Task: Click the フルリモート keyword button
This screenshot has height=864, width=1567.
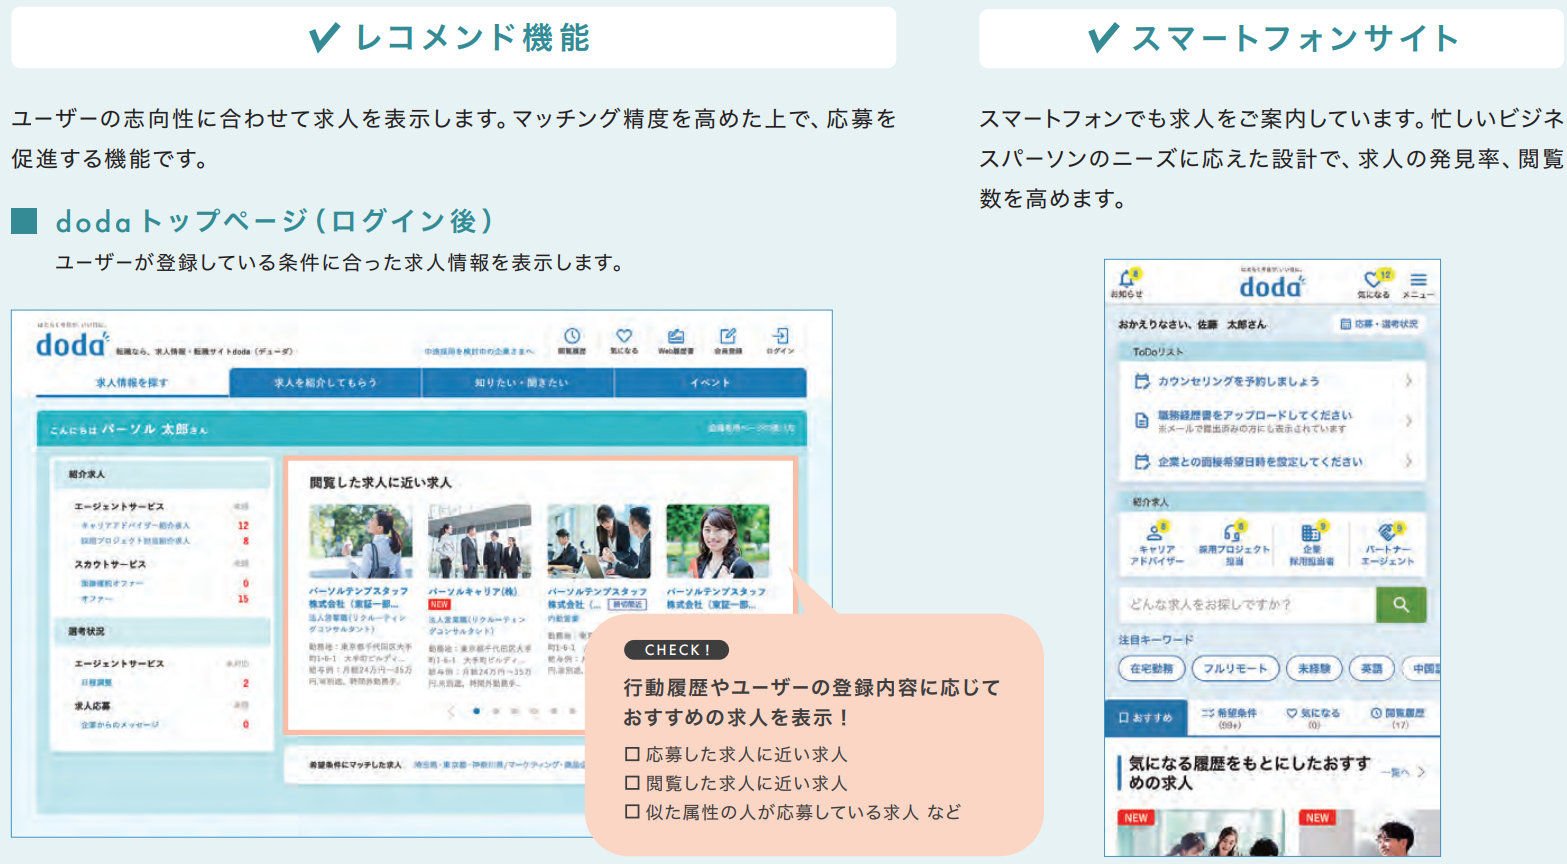Action: tap(1235, 668)
